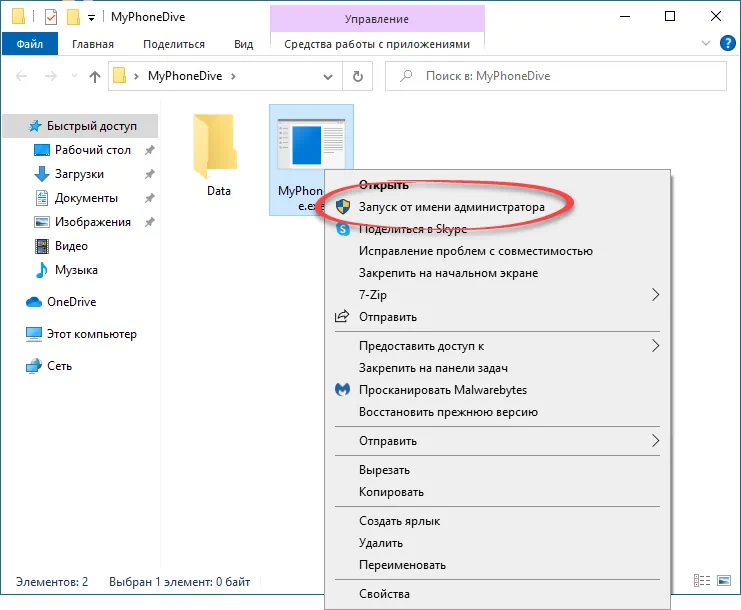Refresh the MyPhoneDive folder view

(358, 76)
